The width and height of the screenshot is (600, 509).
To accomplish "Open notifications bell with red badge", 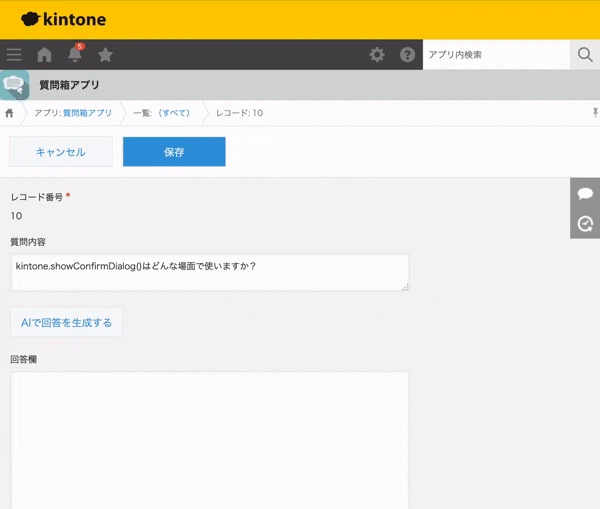I will [x=75, y=53].
